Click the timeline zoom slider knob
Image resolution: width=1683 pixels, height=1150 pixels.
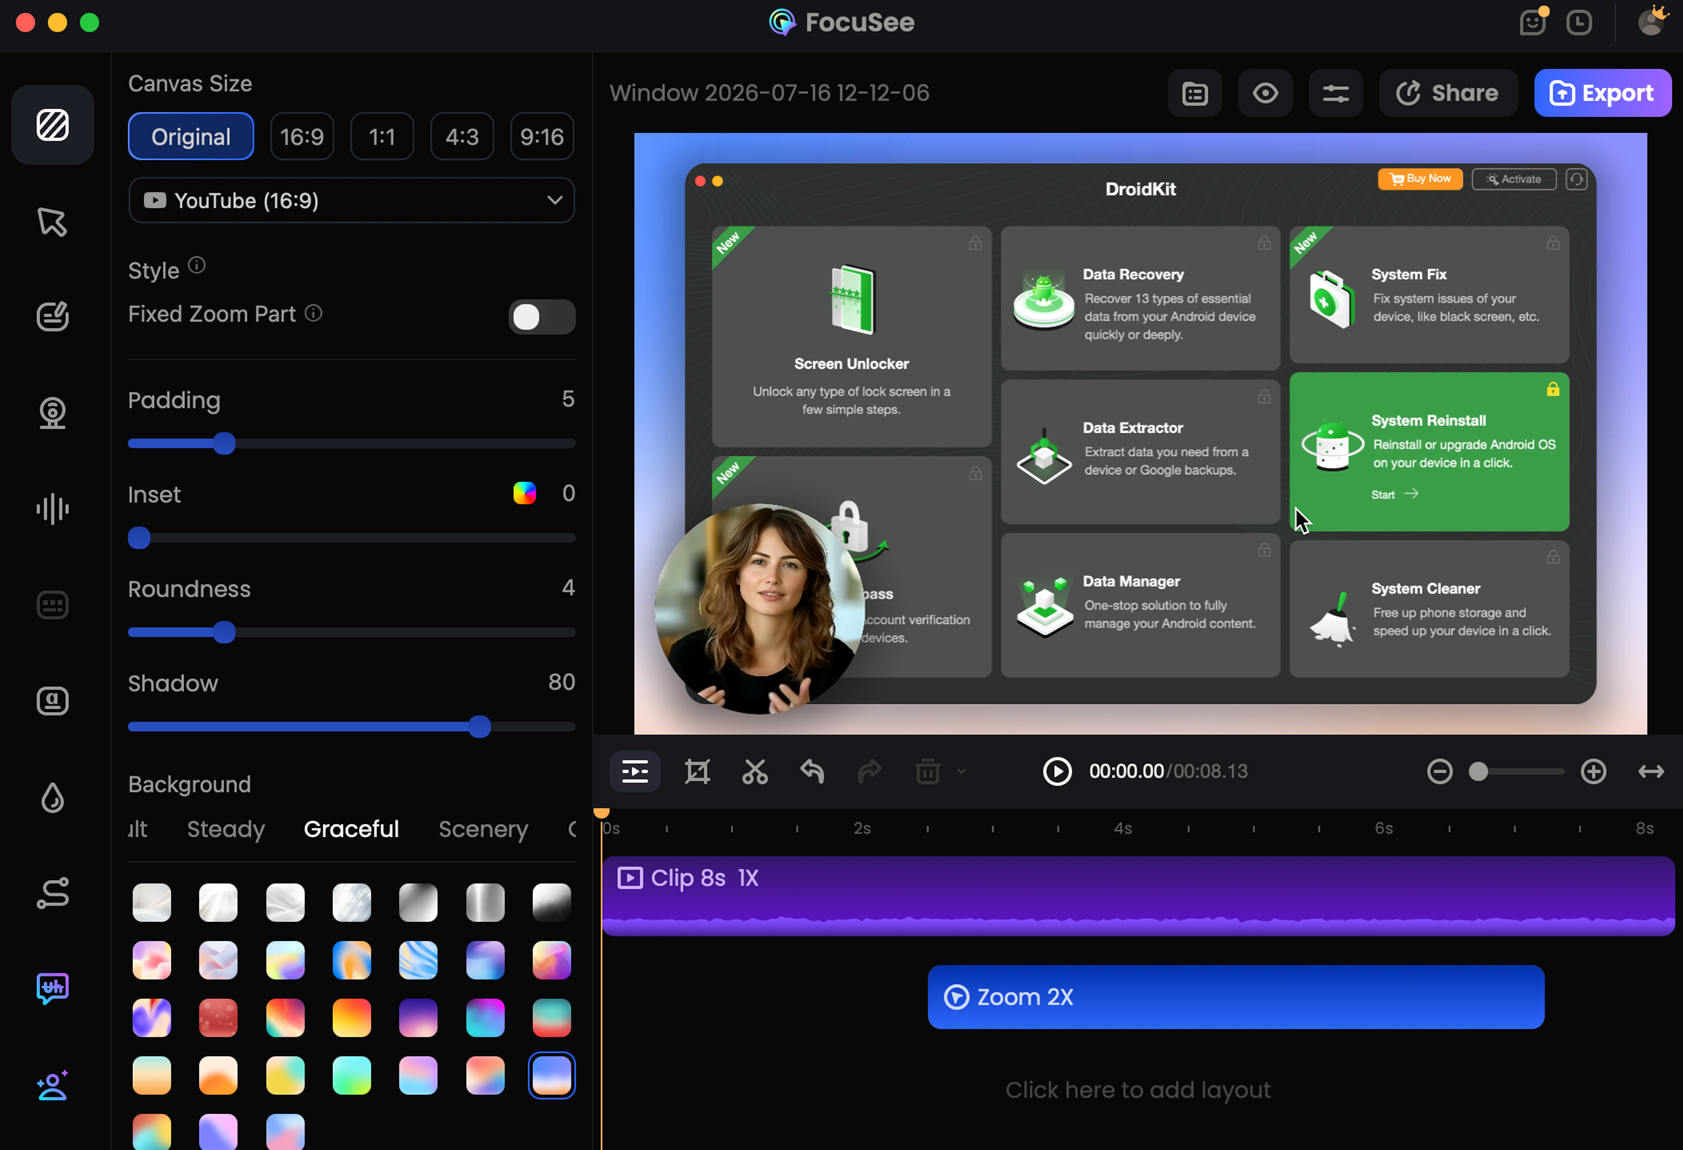(x=1478, y=771)
